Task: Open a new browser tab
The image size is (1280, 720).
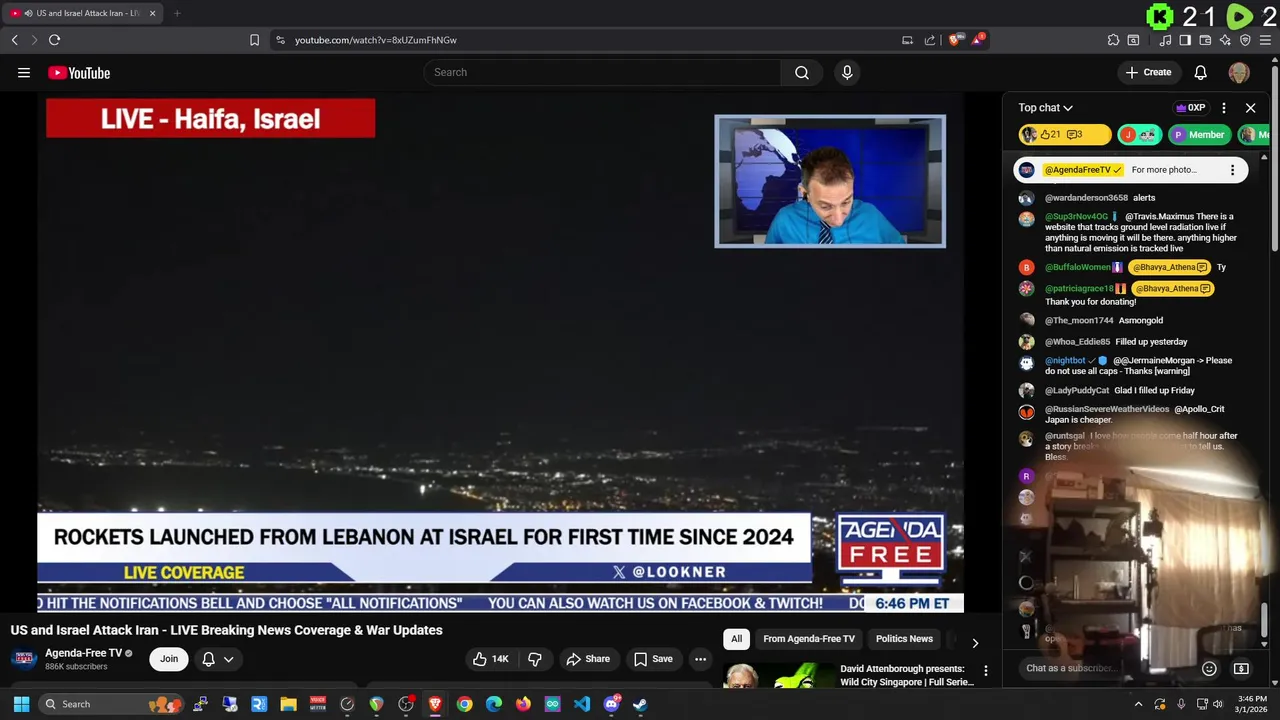Action: 177,13
